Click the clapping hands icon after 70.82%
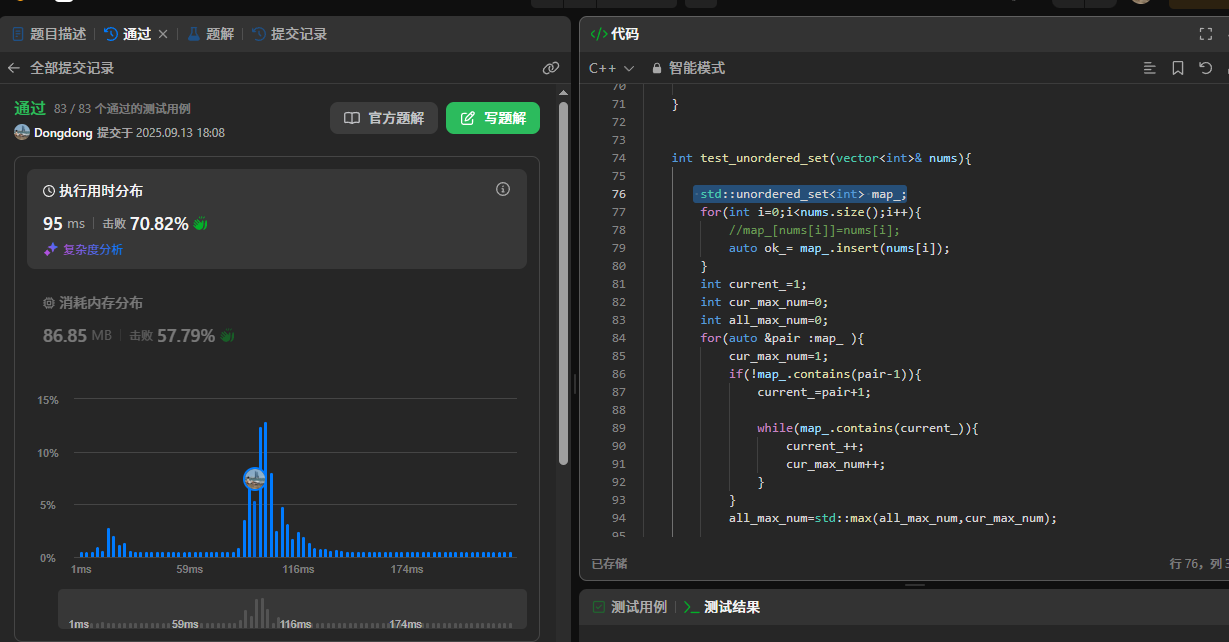The width and height of the screenshot is (1229, 642). (x=199, y=224)
